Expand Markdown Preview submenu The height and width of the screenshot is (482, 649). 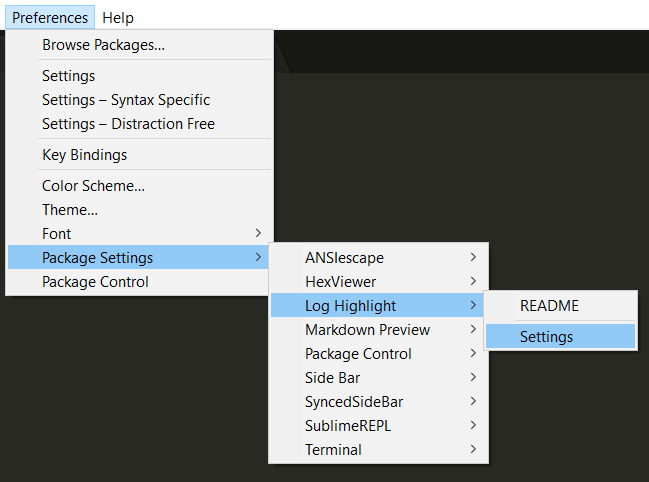pyautogui.click(x=379, y=329)
